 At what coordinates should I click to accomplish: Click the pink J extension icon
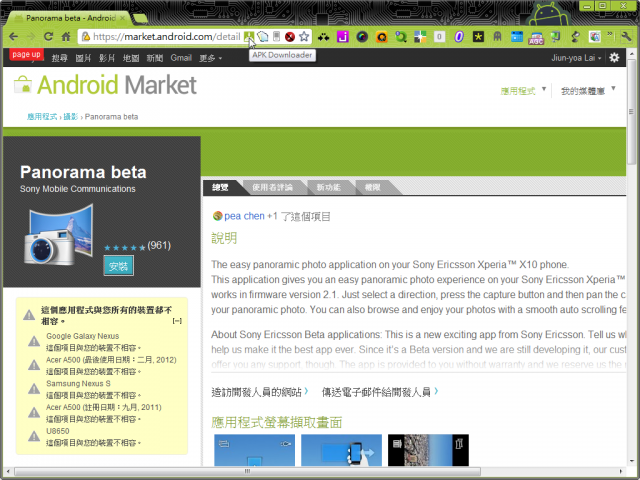[342, 37]
